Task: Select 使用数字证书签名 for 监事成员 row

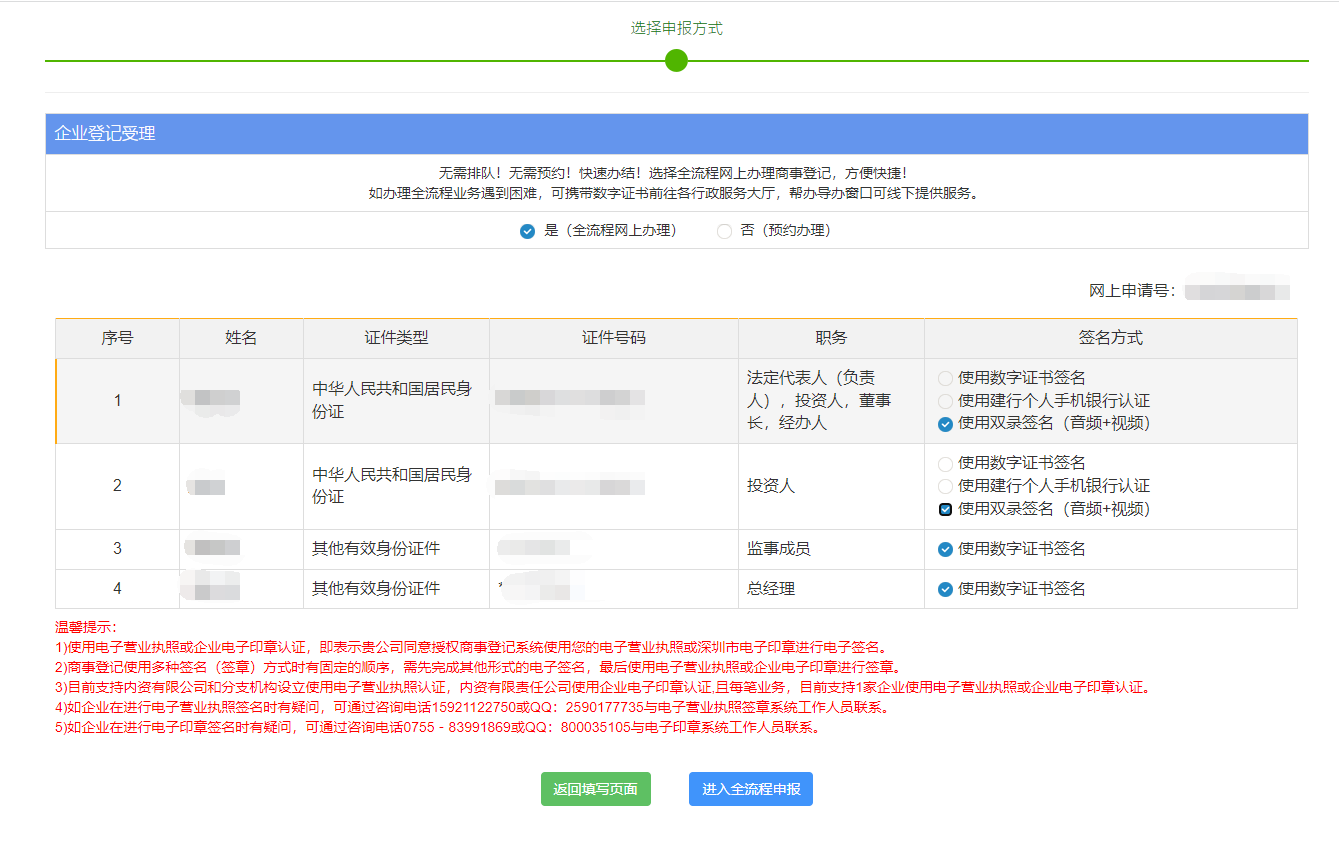Action: [945, 549]
